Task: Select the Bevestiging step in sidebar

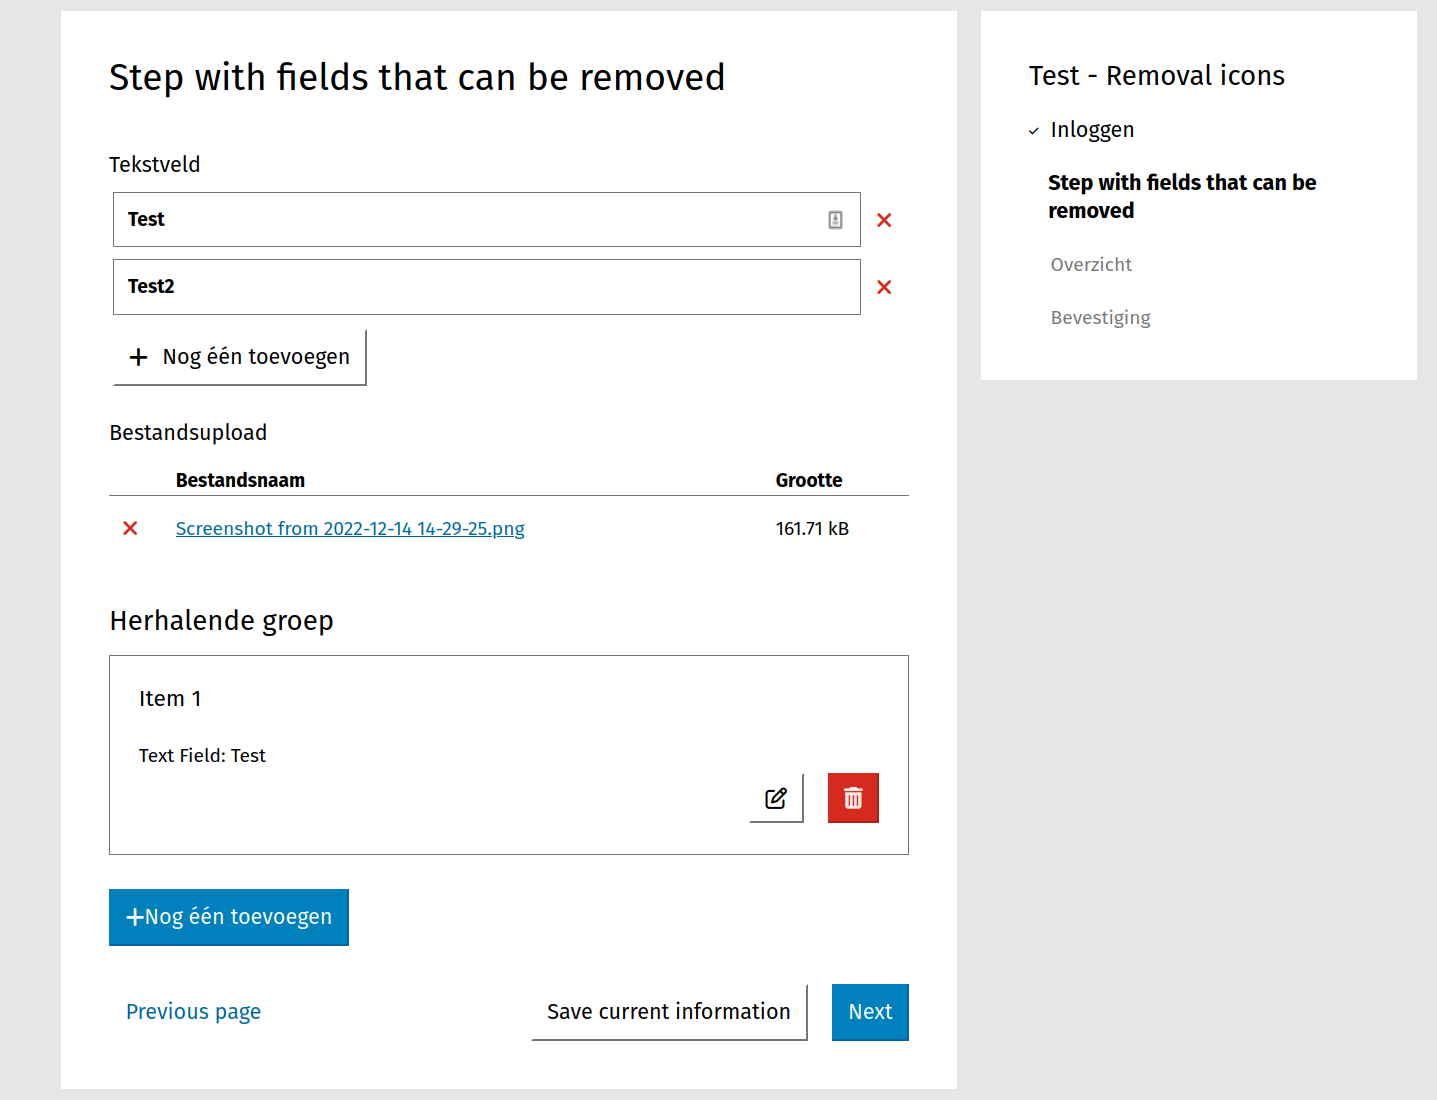Action: click(1100, 317)
